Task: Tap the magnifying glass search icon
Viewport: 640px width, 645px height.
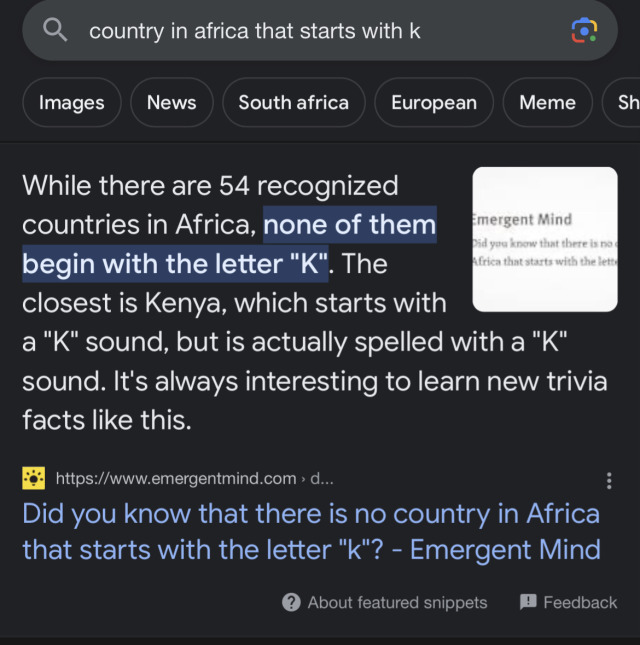Action: pos(56,31)
